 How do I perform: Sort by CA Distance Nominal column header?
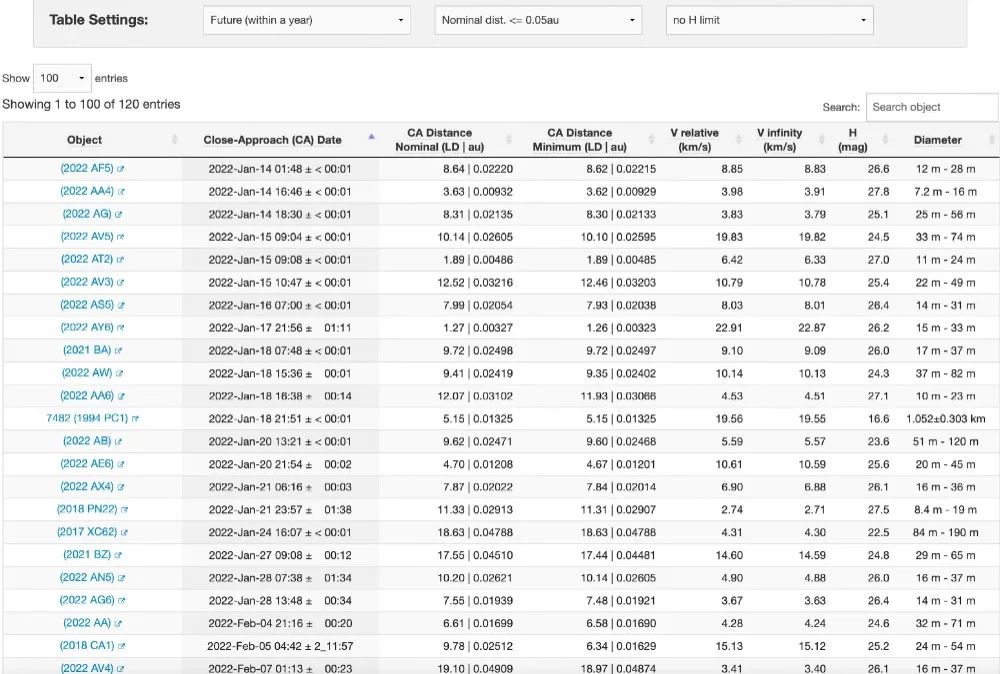click(439, 140)
